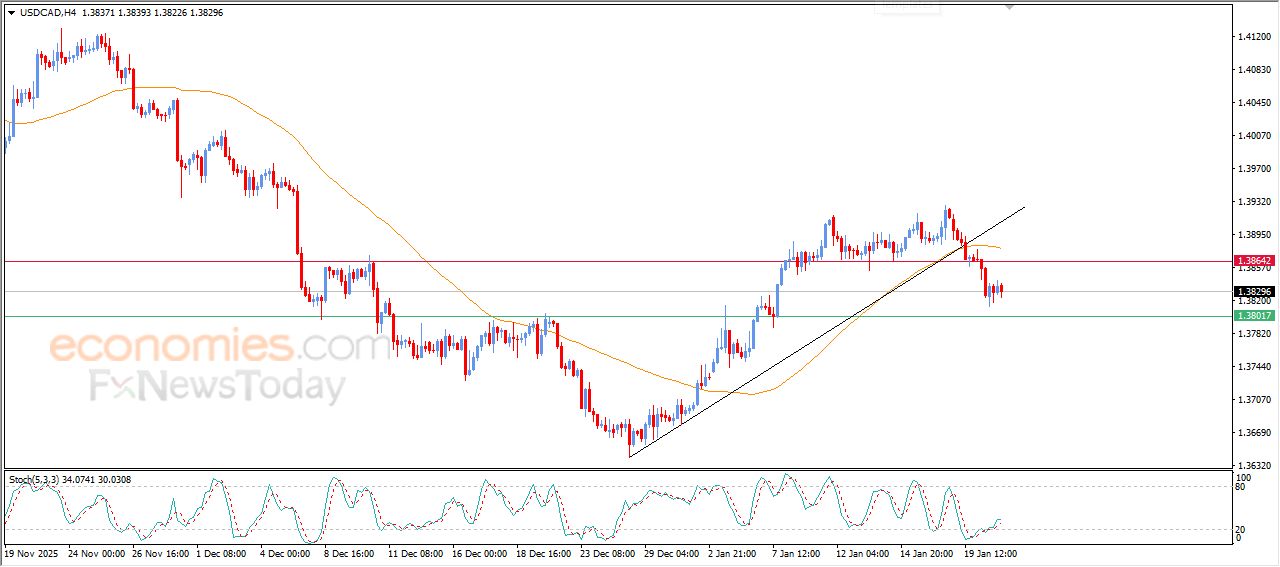The image size is (1280, 567).
Task: Click the last candlestick on the chart
Action: [x=1002, y=290]
